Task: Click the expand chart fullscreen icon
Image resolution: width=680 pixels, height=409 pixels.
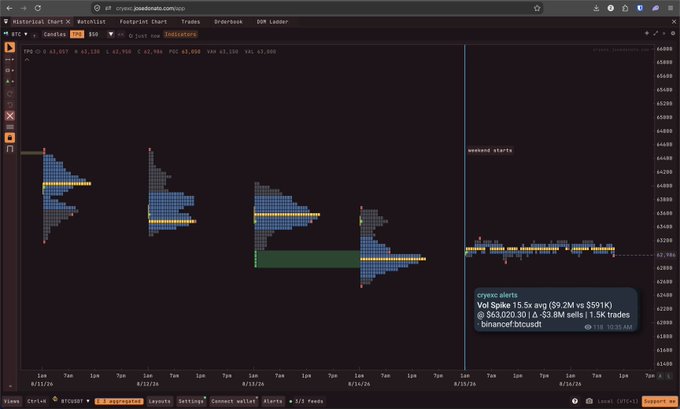Action: click(655, 33)
